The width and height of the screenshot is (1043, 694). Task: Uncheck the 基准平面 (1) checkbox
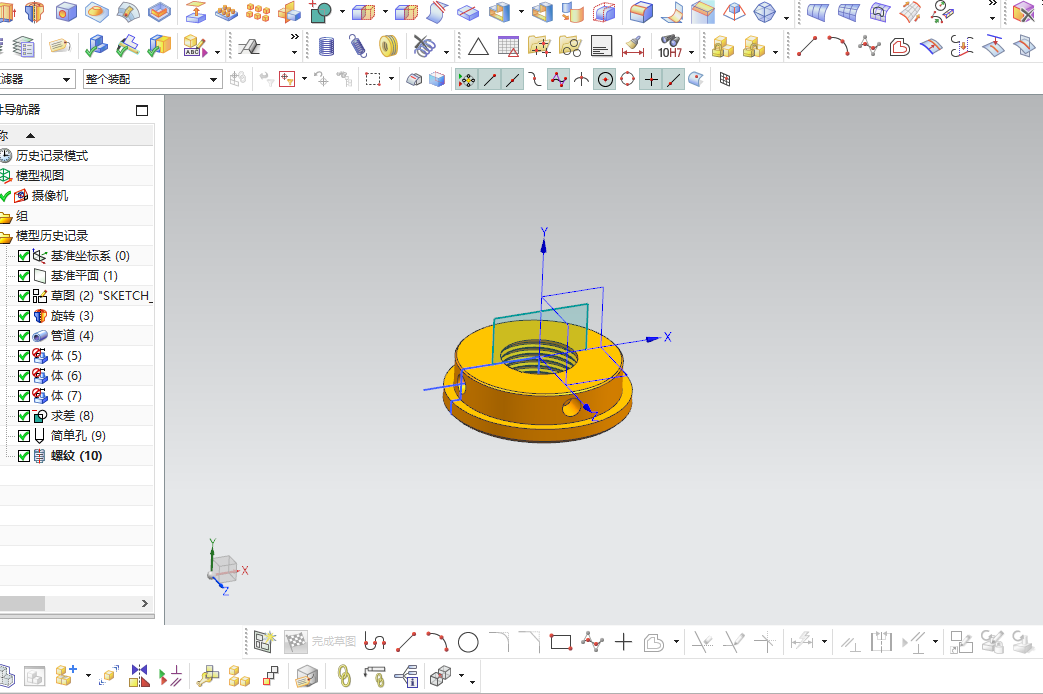point(24,276)
